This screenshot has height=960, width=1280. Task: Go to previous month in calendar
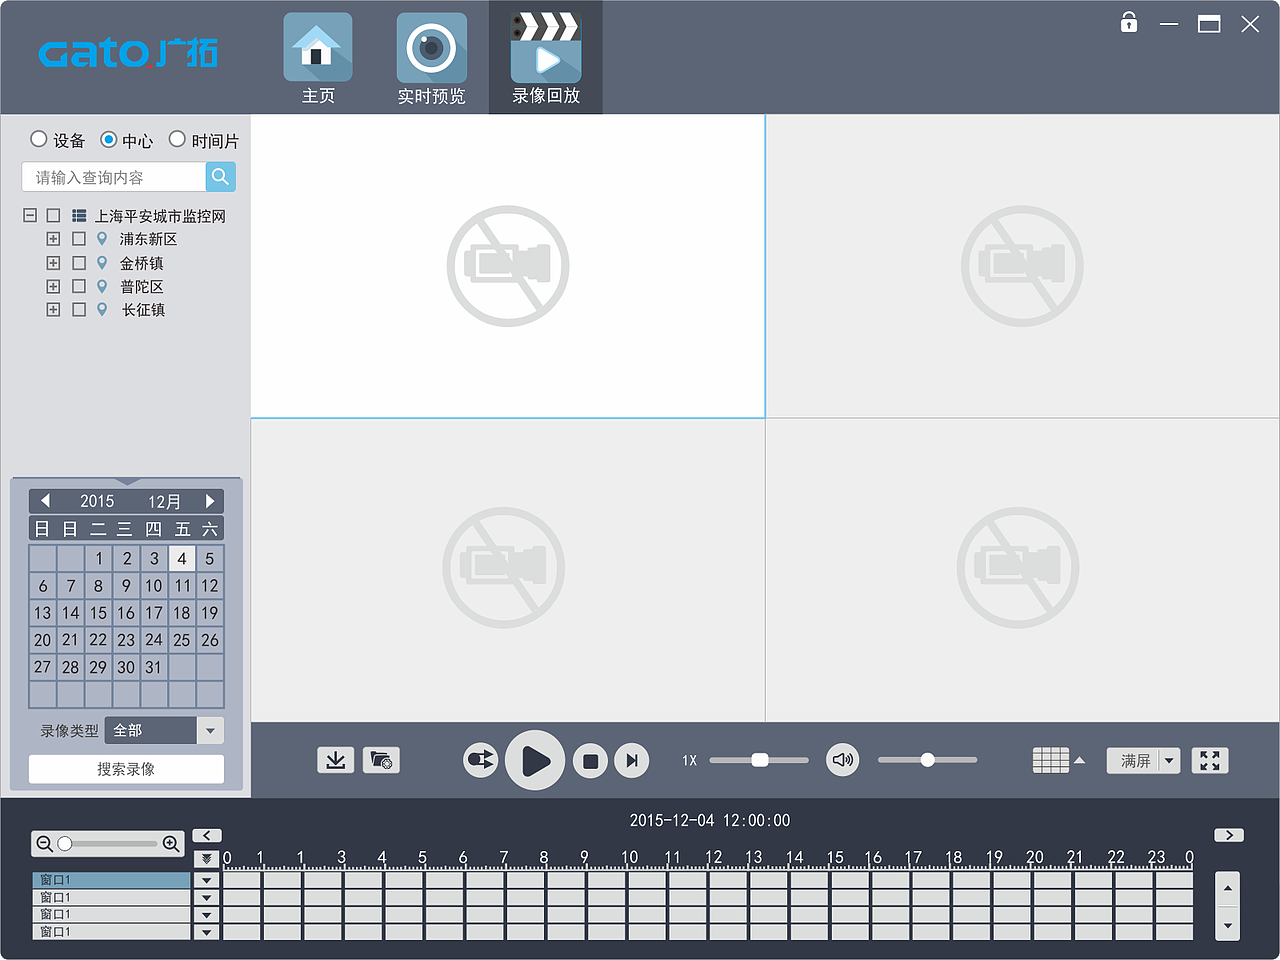pyautogui.click(x=45, y=501)
